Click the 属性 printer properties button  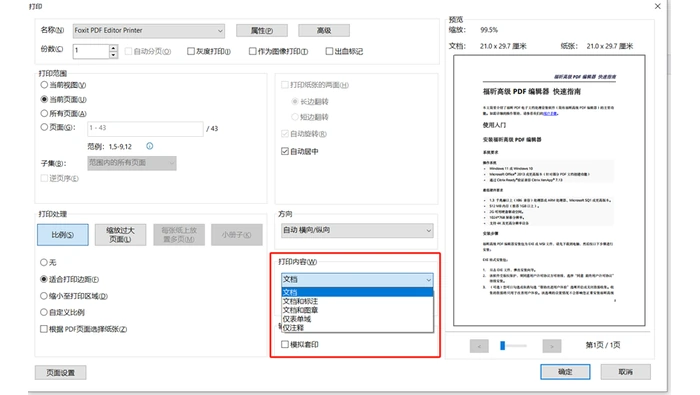(x=262, y=30)
